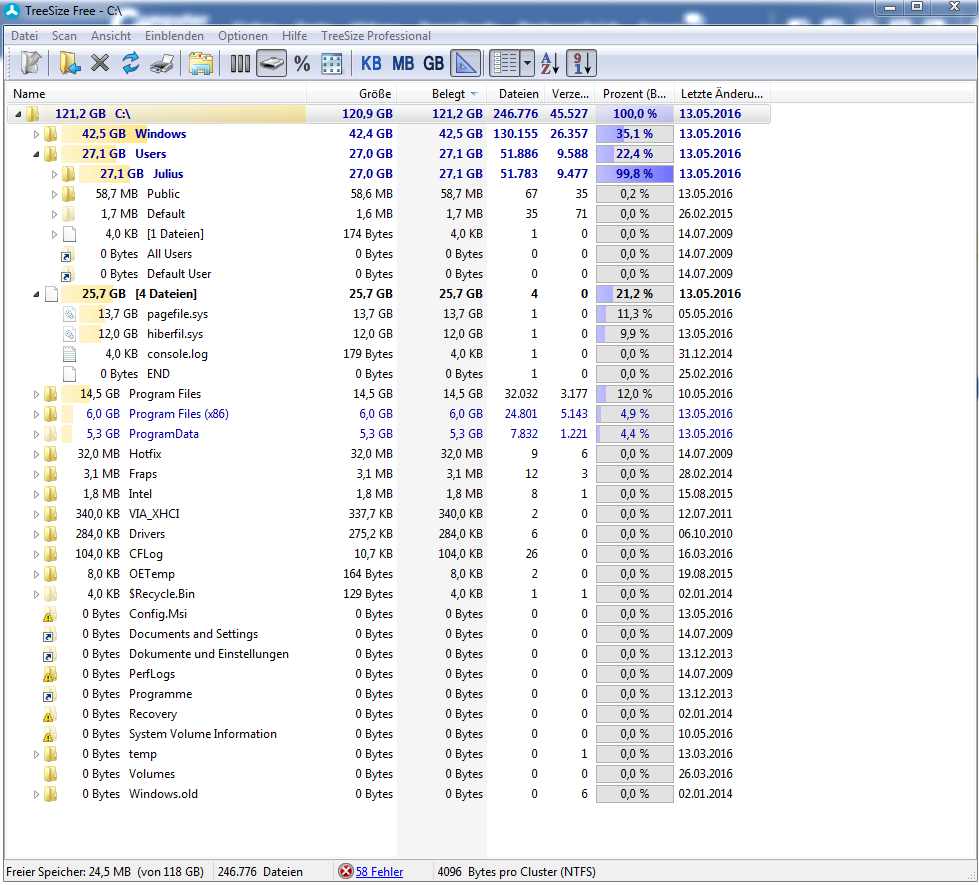Click the hiberfil.sys file icon
The width and height of the screenshot is (979, 885).
(x=69, y=334)
